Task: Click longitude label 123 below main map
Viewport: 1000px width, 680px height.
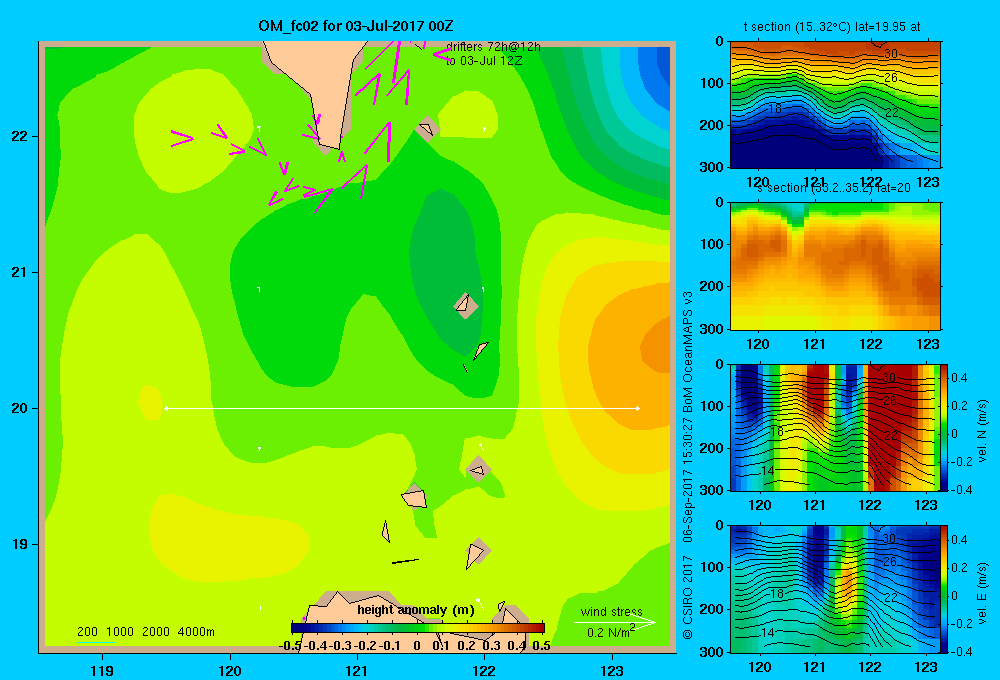Action: coord(612,670)
